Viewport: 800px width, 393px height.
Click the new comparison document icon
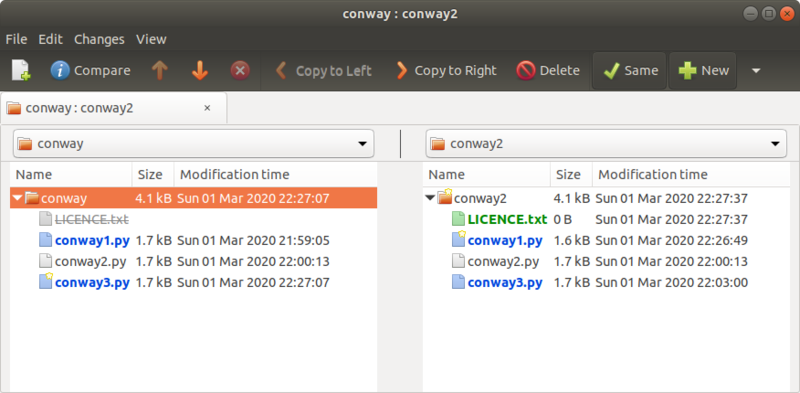pyautogui.click(x=20, y=70)
